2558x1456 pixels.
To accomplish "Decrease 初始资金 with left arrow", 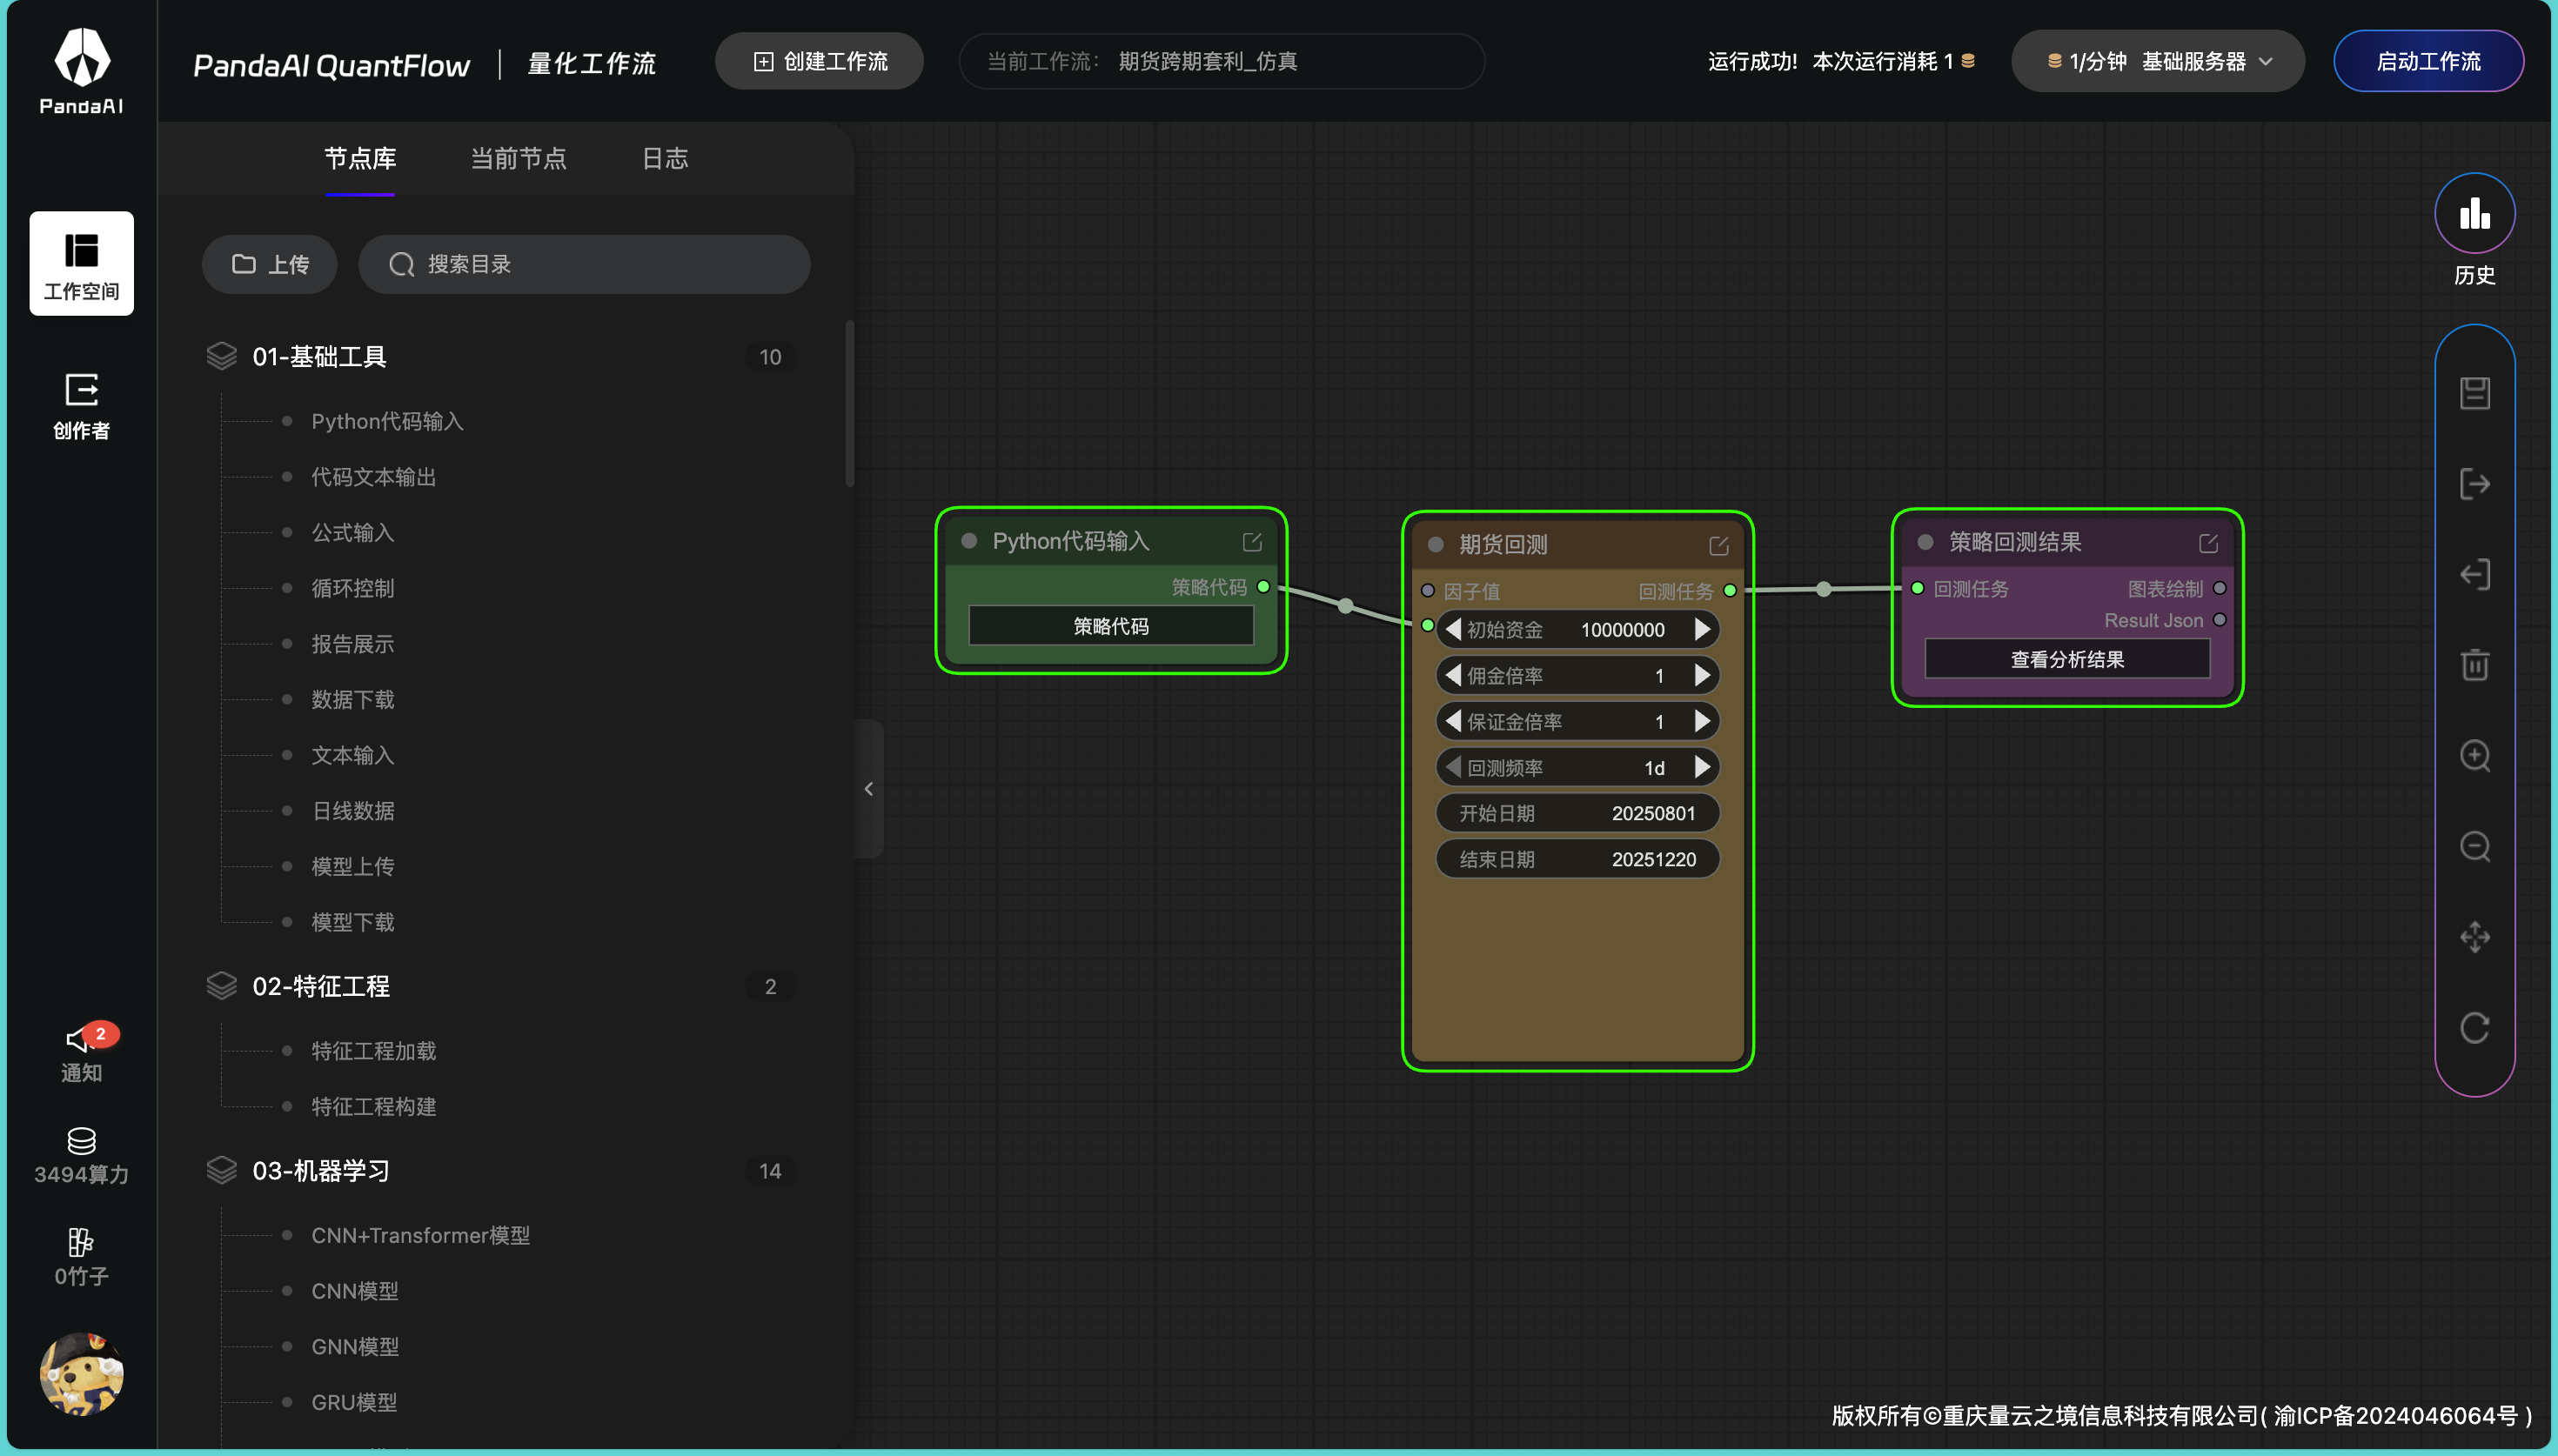I will (1453, 629).
